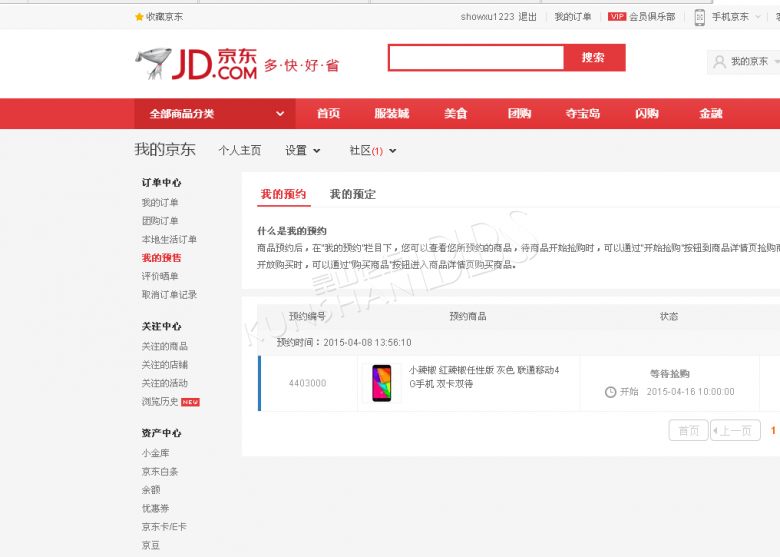Open 团购订单 in the sidebar

[x=160, y=221]
